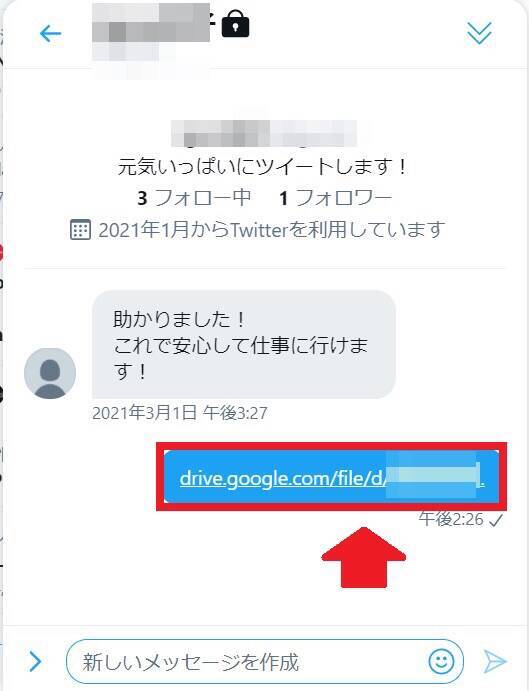Image resolution: width=529 pixels, height=691 pixels.
Task: Click the calendar icon near join date
Action: click(80, 230)
